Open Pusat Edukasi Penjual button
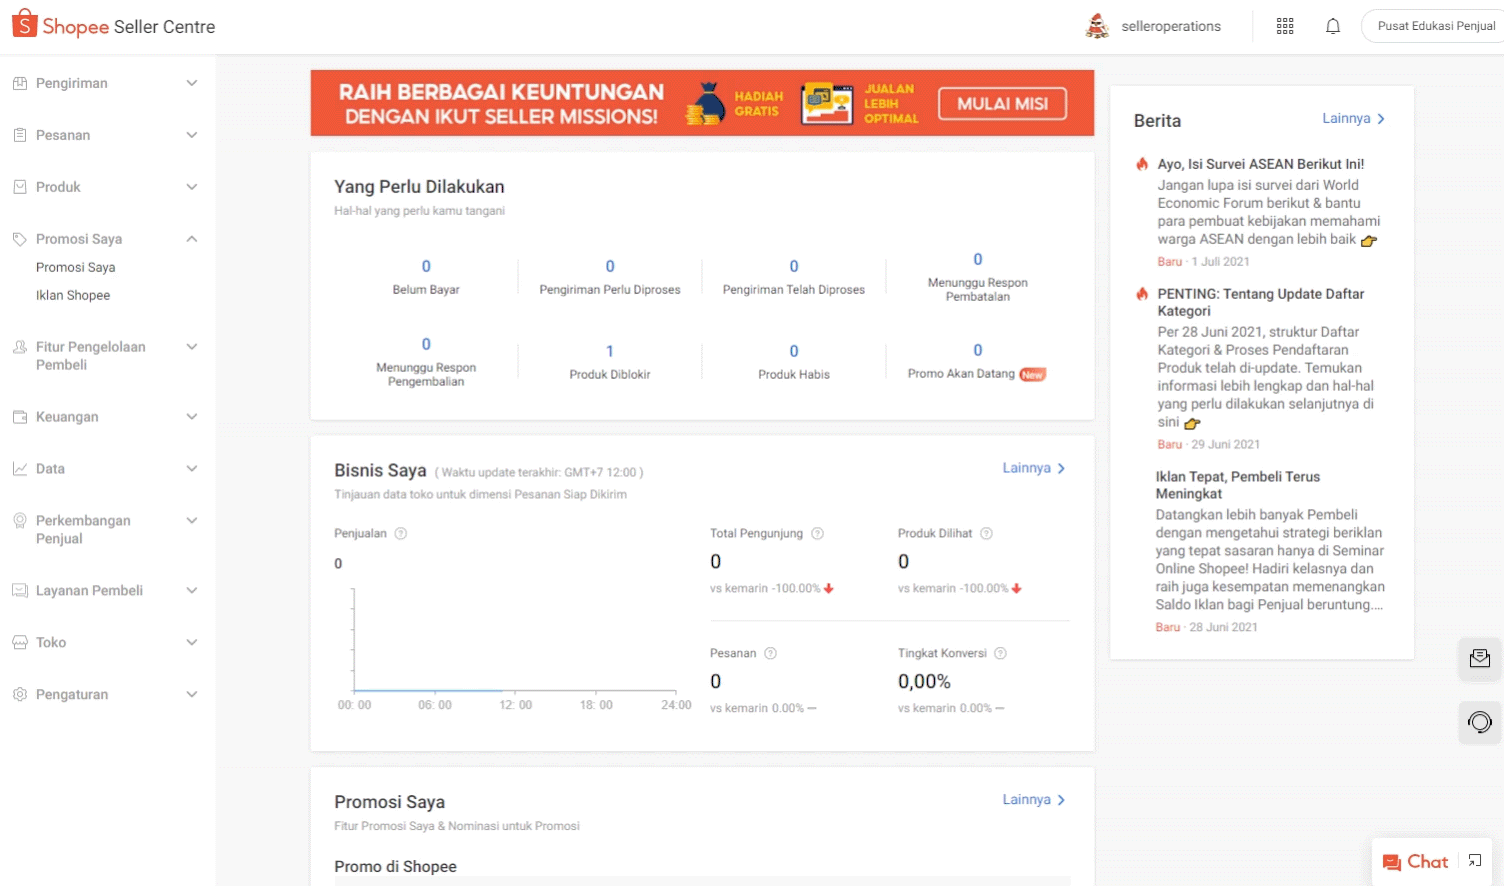 click(1435, 27)
